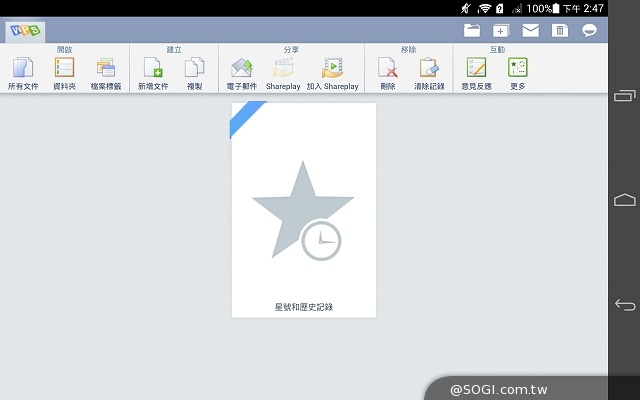Open the Starred and History card thumbnail
This screenshot has width=640, height=400.
304,210
